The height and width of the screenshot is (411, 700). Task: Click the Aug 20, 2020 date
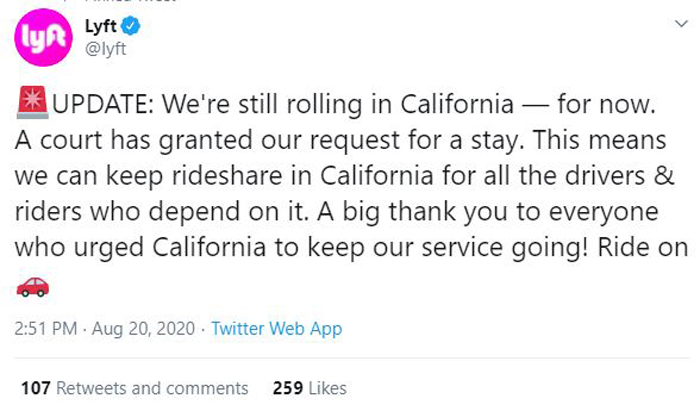click(x=143, y=329)
